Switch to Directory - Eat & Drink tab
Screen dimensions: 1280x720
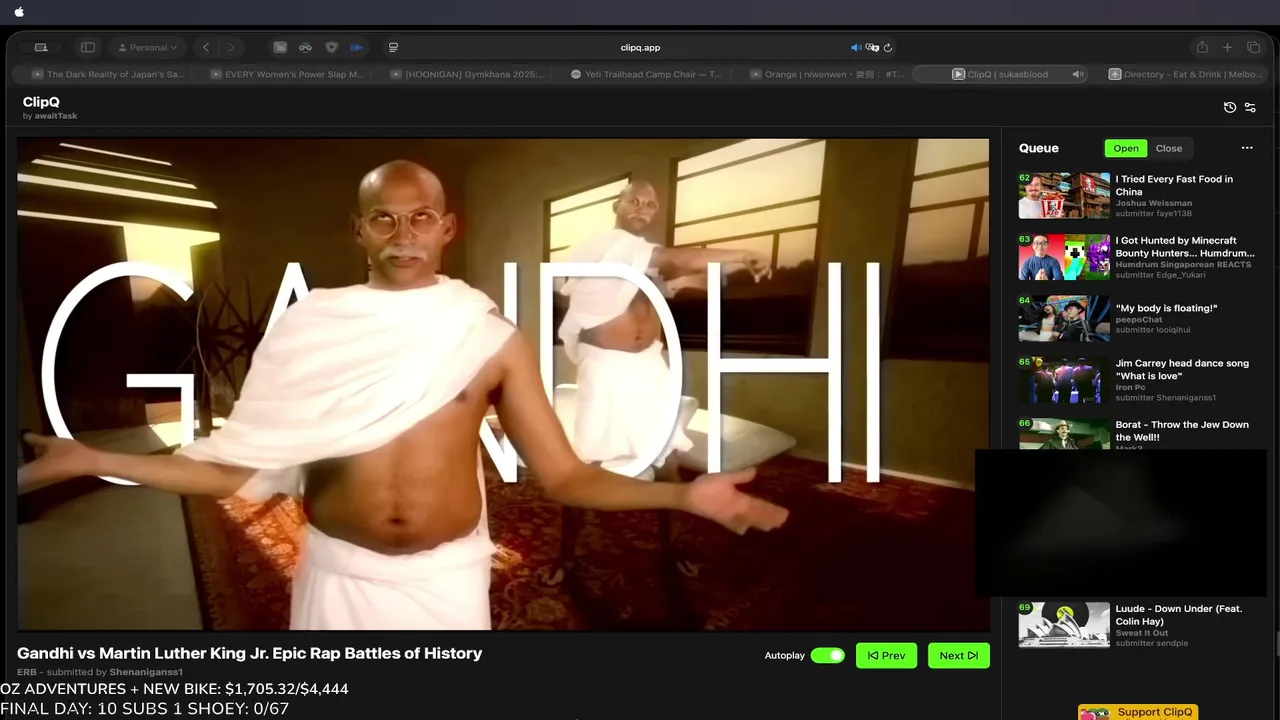[x=1184, y=74]
